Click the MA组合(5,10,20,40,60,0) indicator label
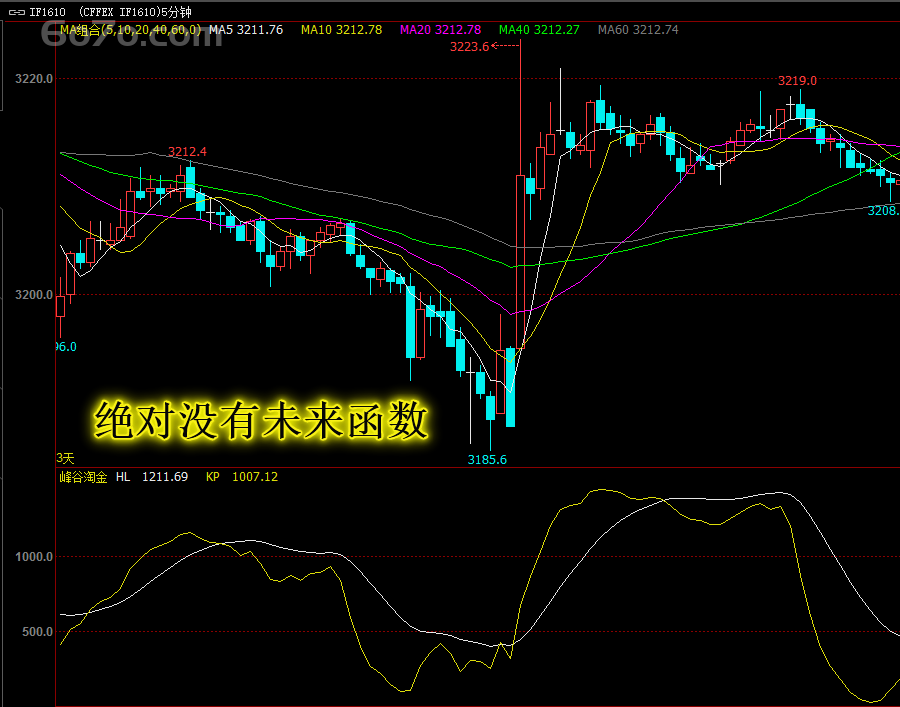 [x=131, y=30]
